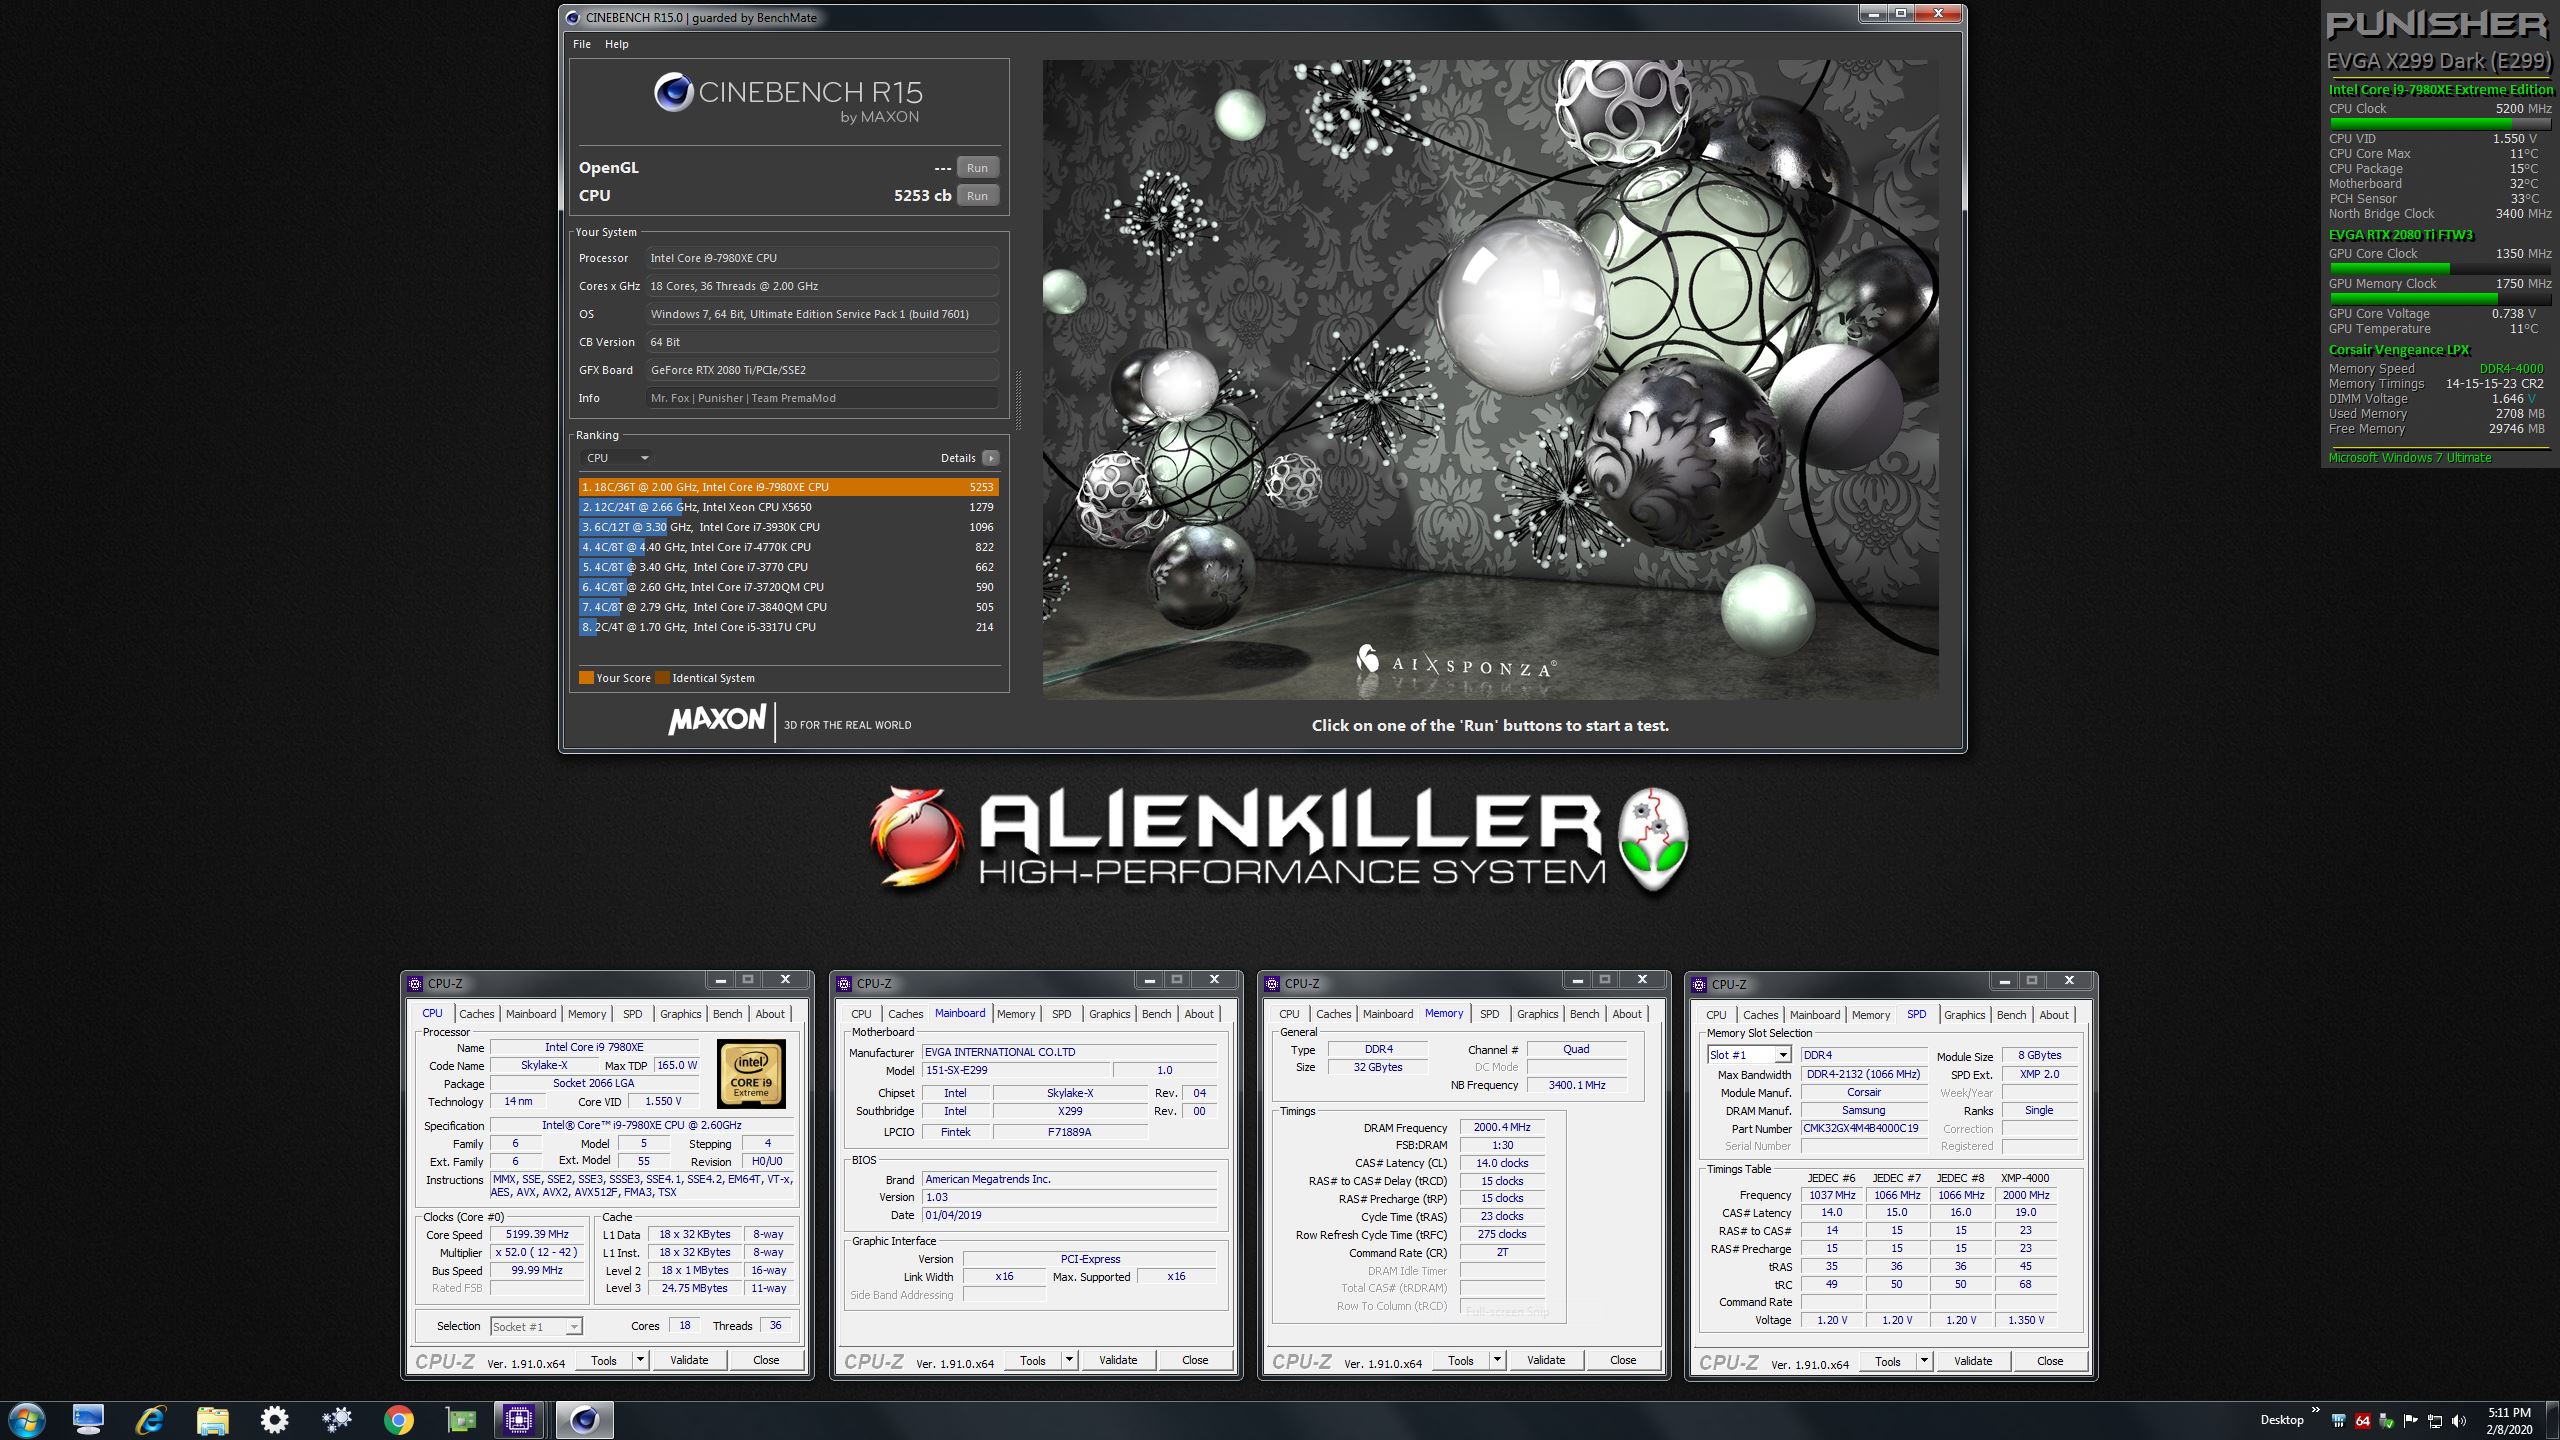Click the Action Center flag tray icon
Viewport: 2560px width, 1440px height.
[x=2410, y=1420]
